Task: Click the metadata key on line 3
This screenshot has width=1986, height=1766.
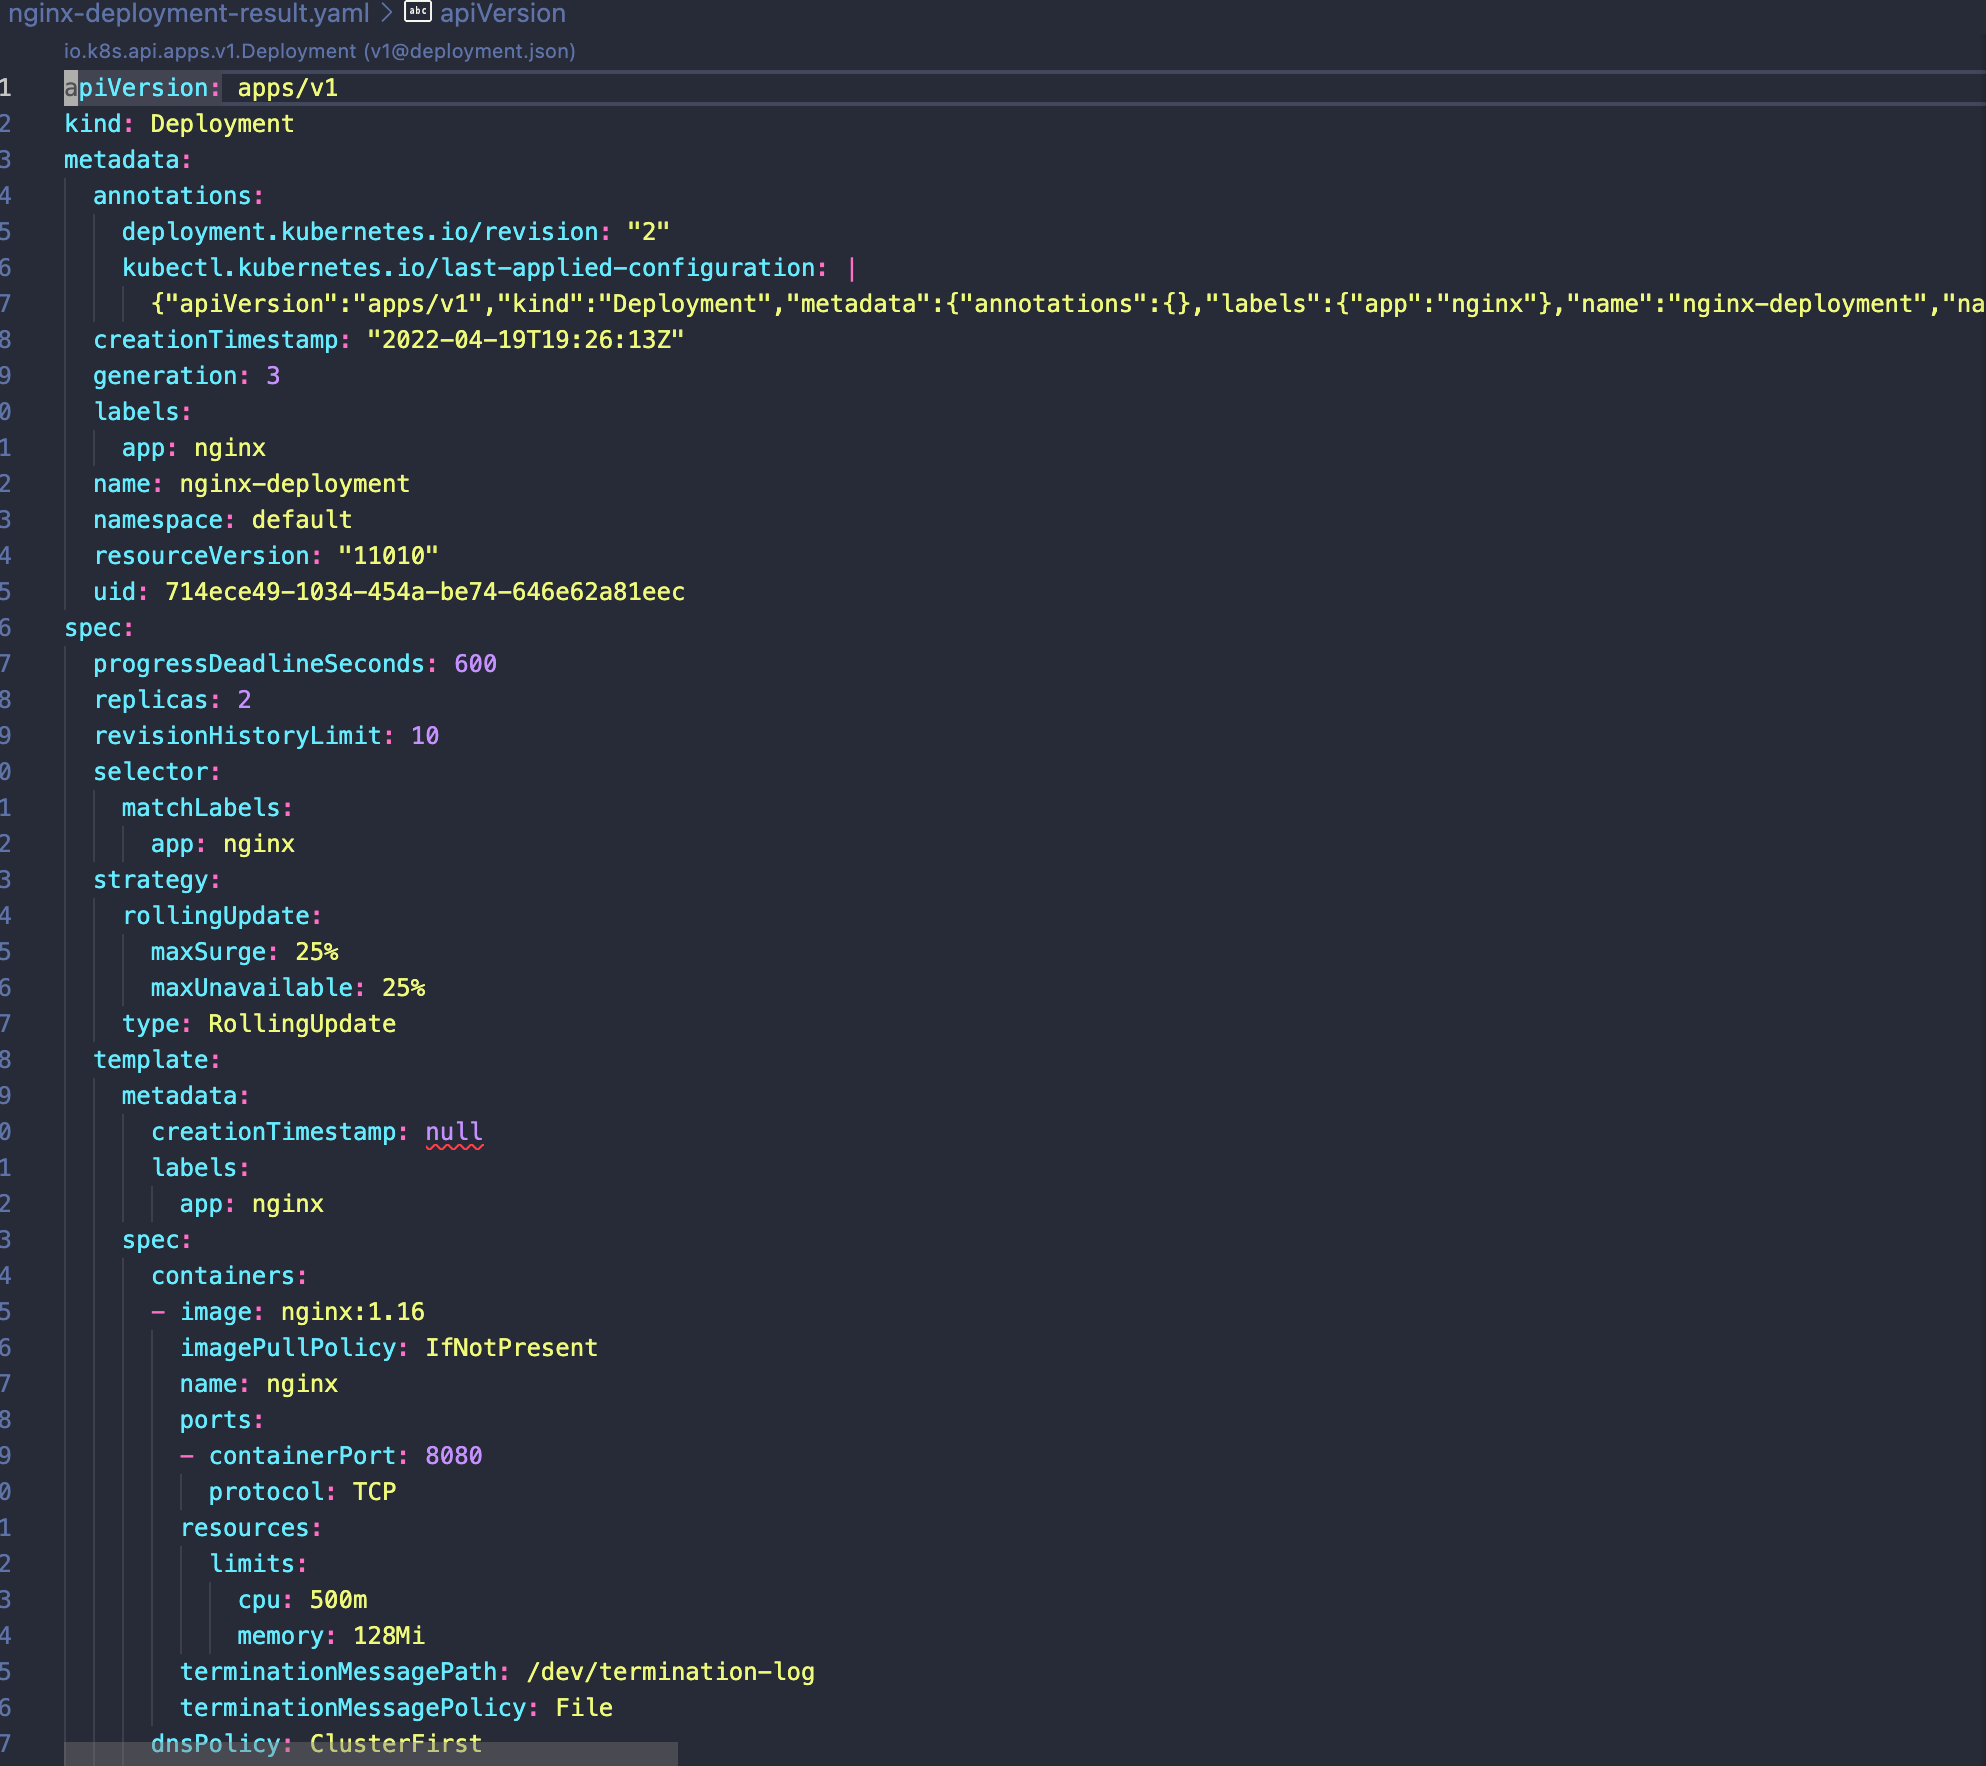Action: 121,160
